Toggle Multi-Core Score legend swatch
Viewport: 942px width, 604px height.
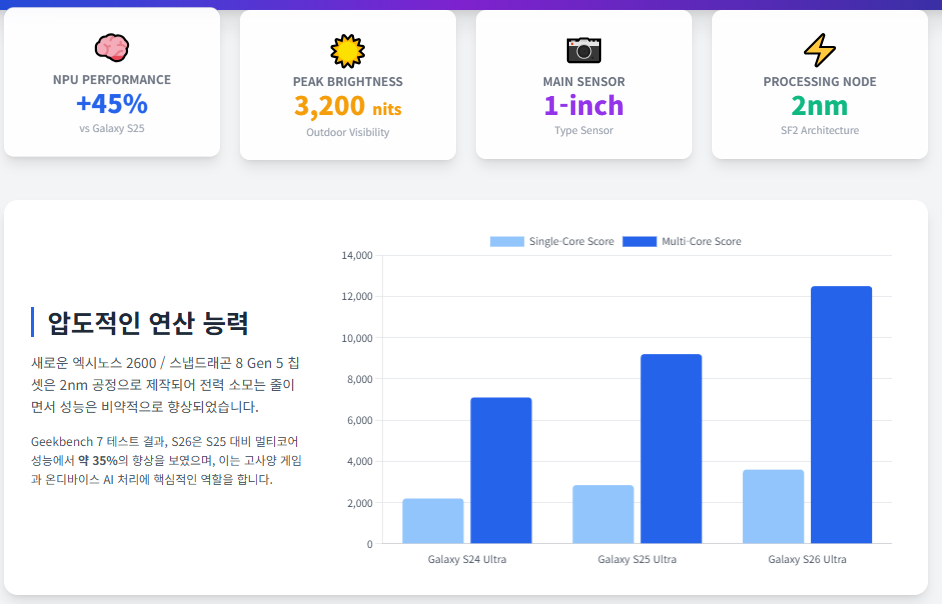tap(640, 242)
